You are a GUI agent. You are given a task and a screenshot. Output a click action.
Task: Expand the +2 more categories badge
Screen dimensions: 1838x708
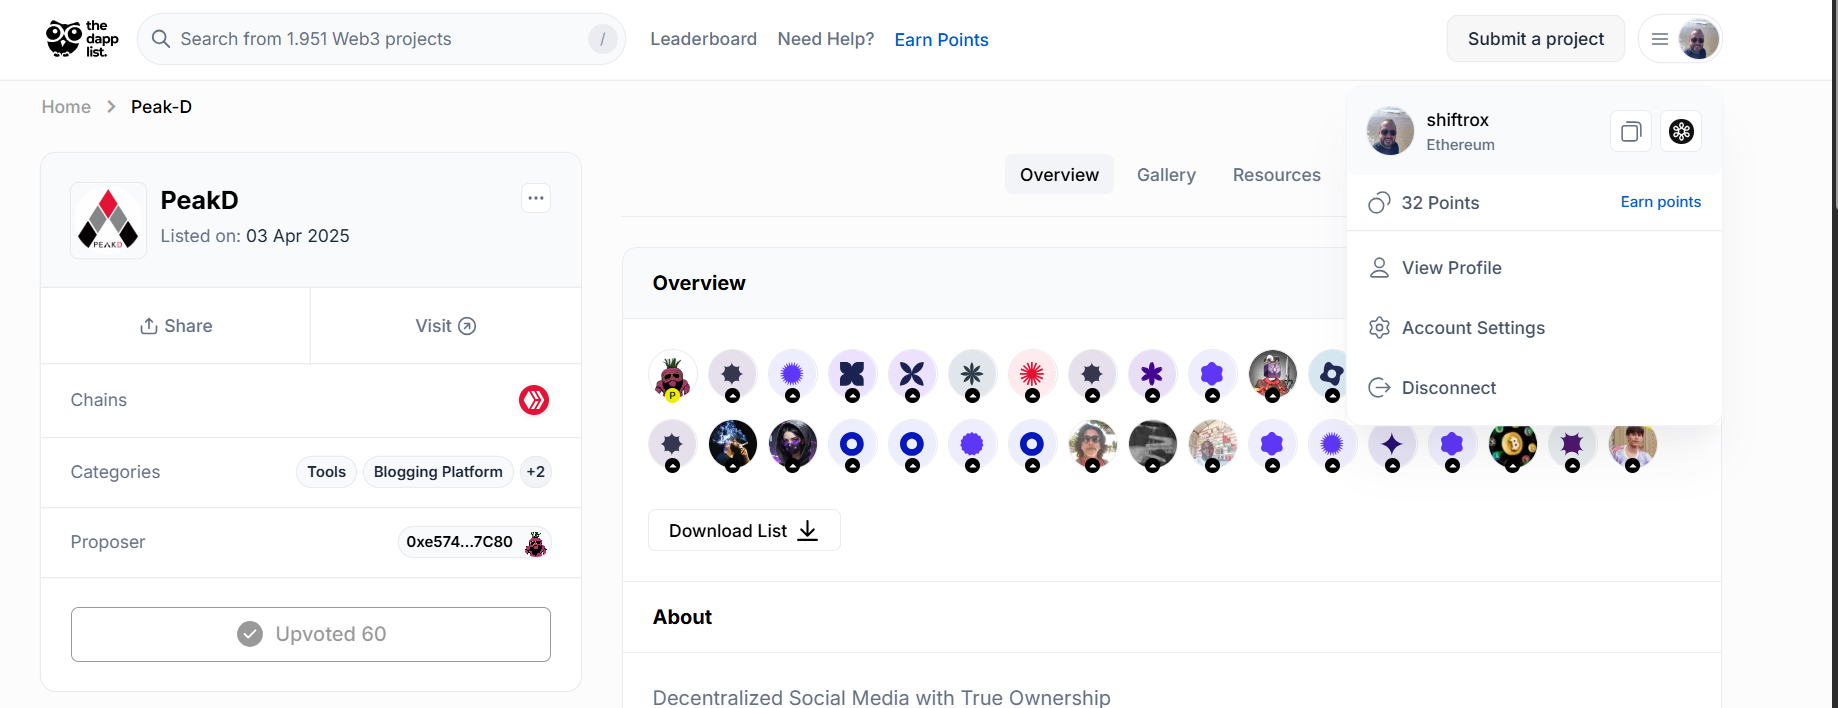536,472
